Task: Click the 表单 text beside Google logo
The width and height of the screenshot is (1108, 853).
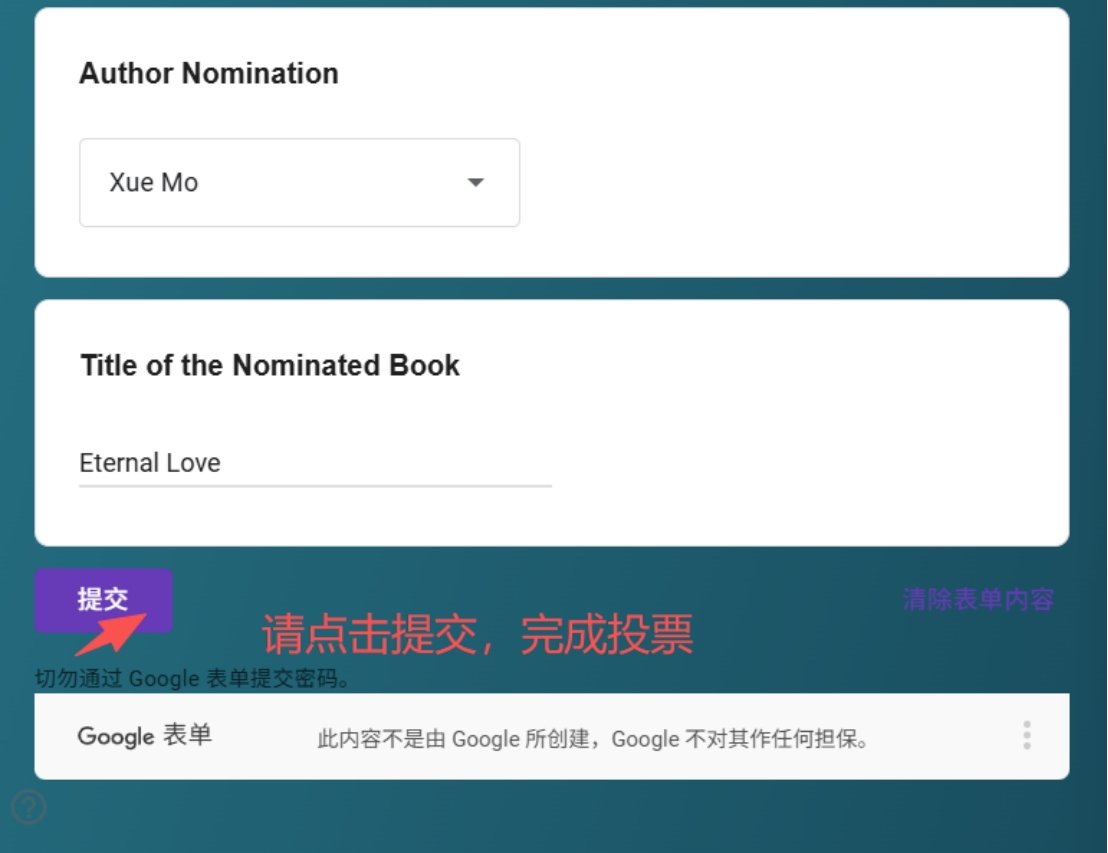Action: click(187, 736)
